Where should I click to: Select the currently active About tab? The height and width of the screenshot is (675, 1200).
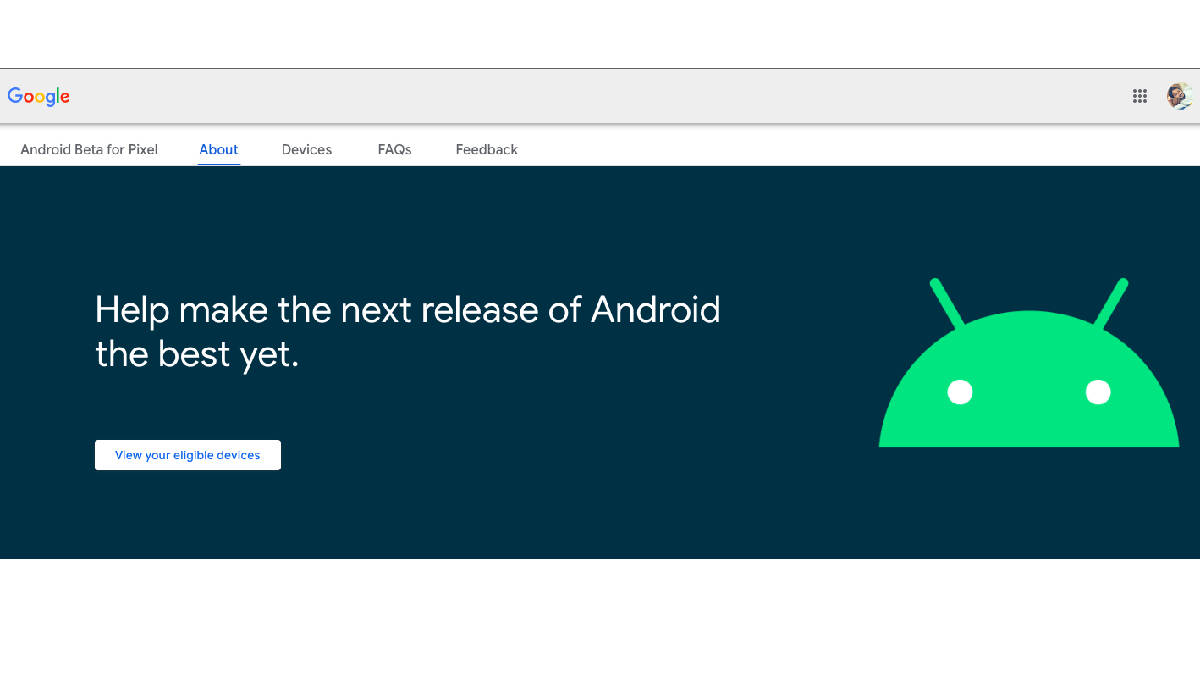(218, 149)
